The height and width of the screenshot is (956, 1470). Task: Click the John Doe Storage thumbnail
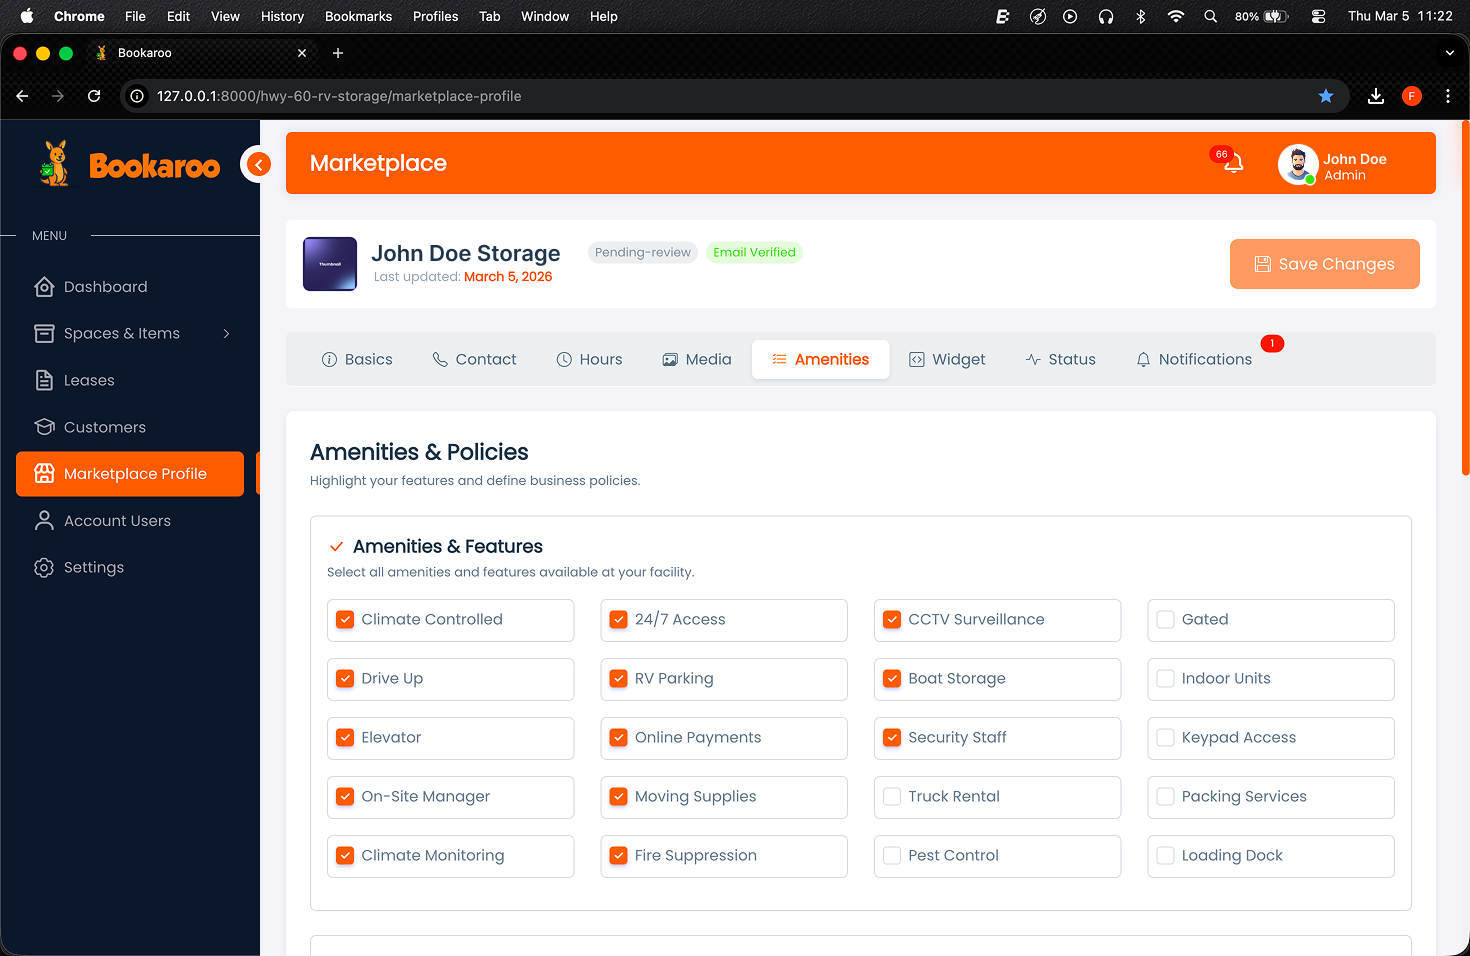click(x=329, y=264)
